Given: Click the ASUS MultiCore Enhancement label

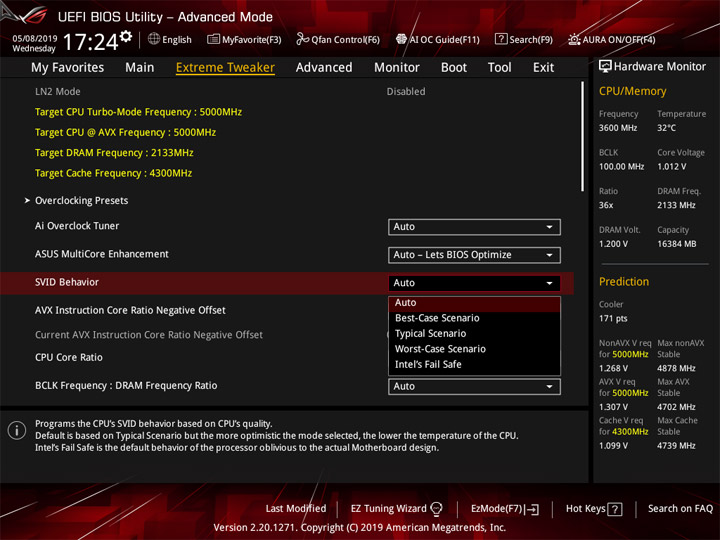Looking at the screenshot, I should 102,254.
